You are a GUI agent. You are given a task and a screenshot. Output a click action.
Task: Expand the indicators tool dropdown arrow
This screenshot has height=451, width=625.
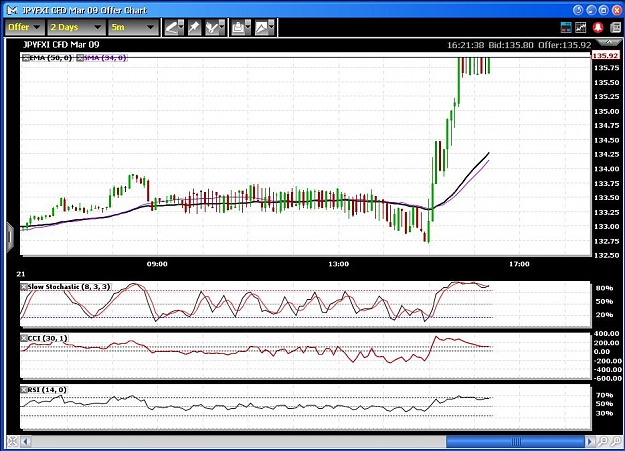tap(222, 25)
